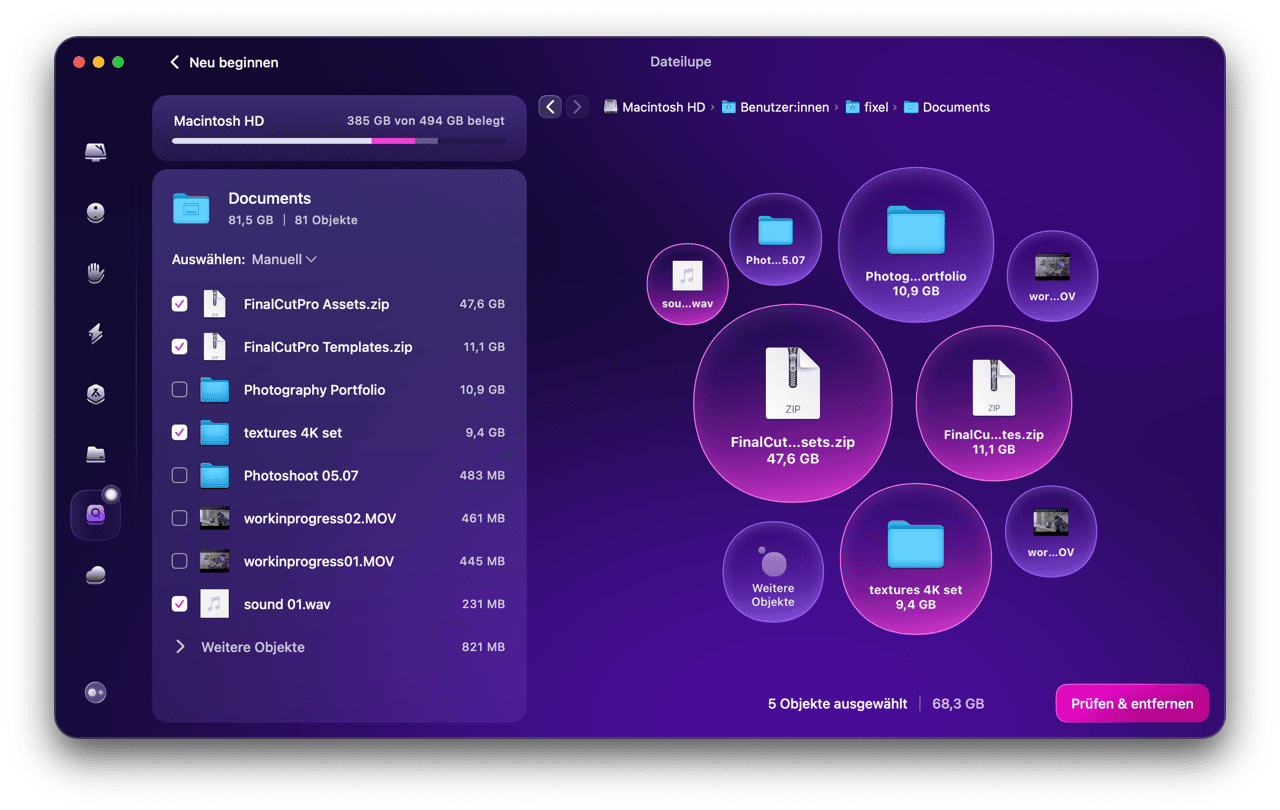The image size is (1280, 810).
Task: Open the Smart Care monitor icon in sidebar
Action: 96,152
